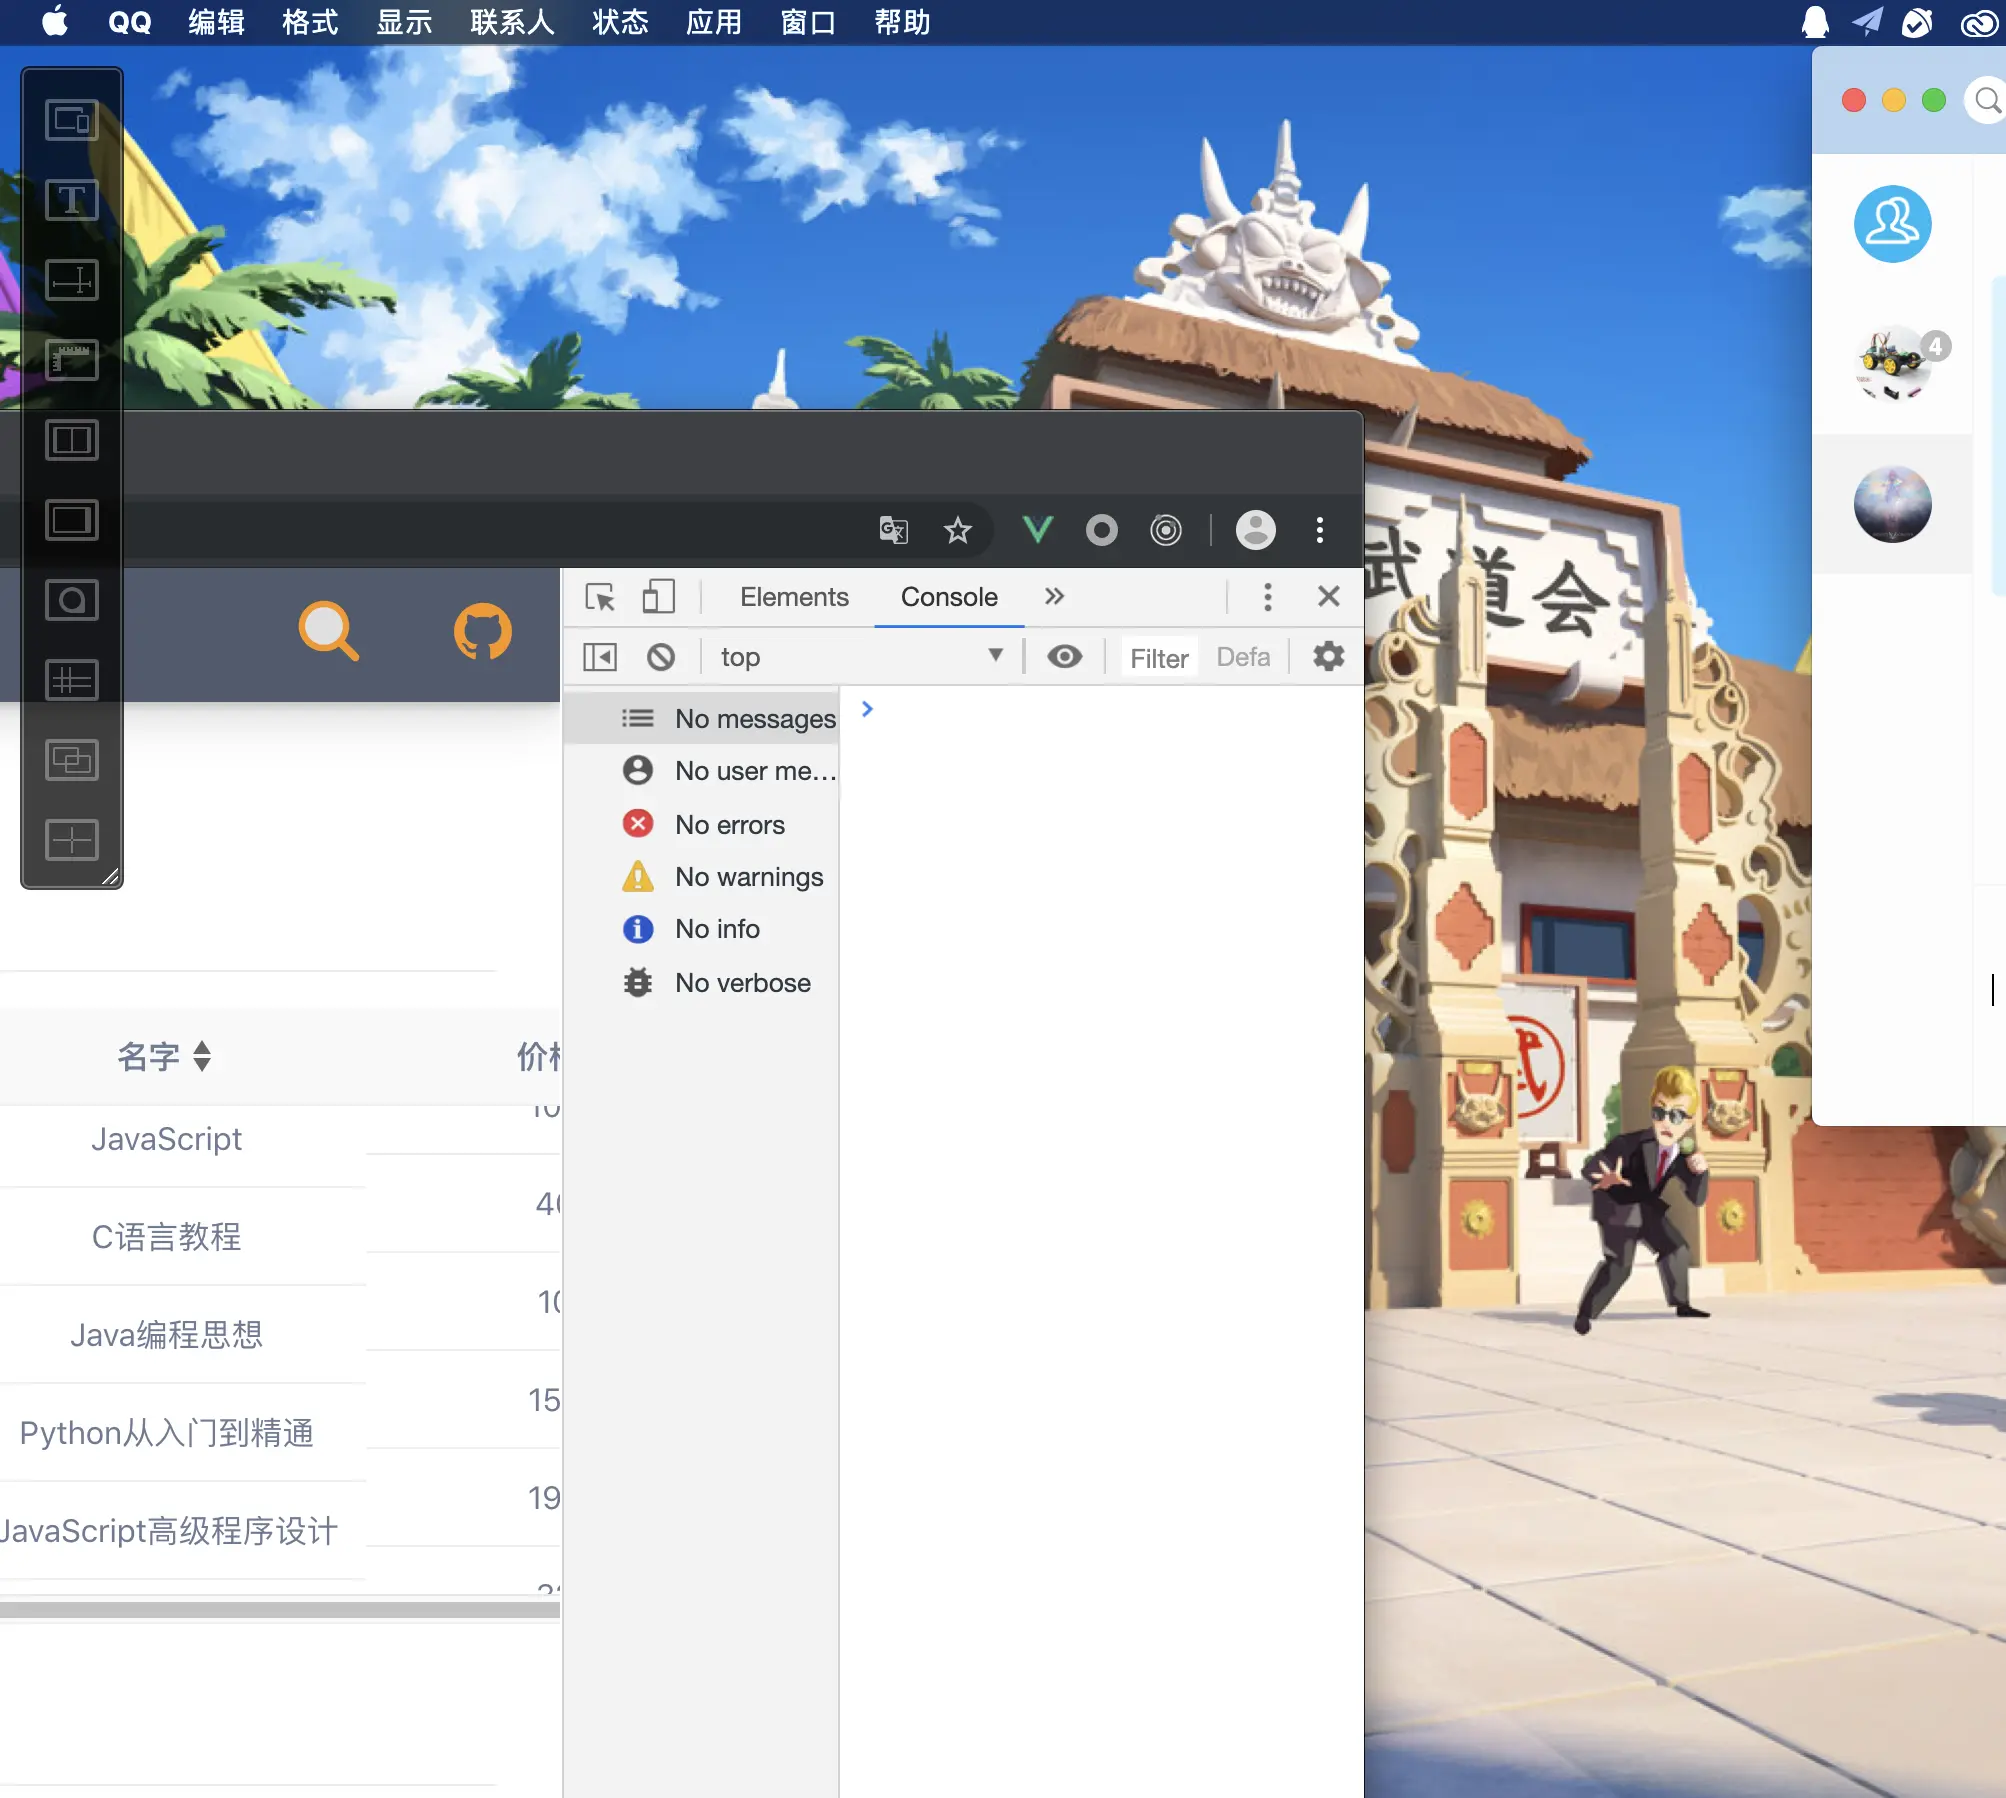2006x1798 pixels.
Task: Click the orange GitHub icon
Action: 483,632
